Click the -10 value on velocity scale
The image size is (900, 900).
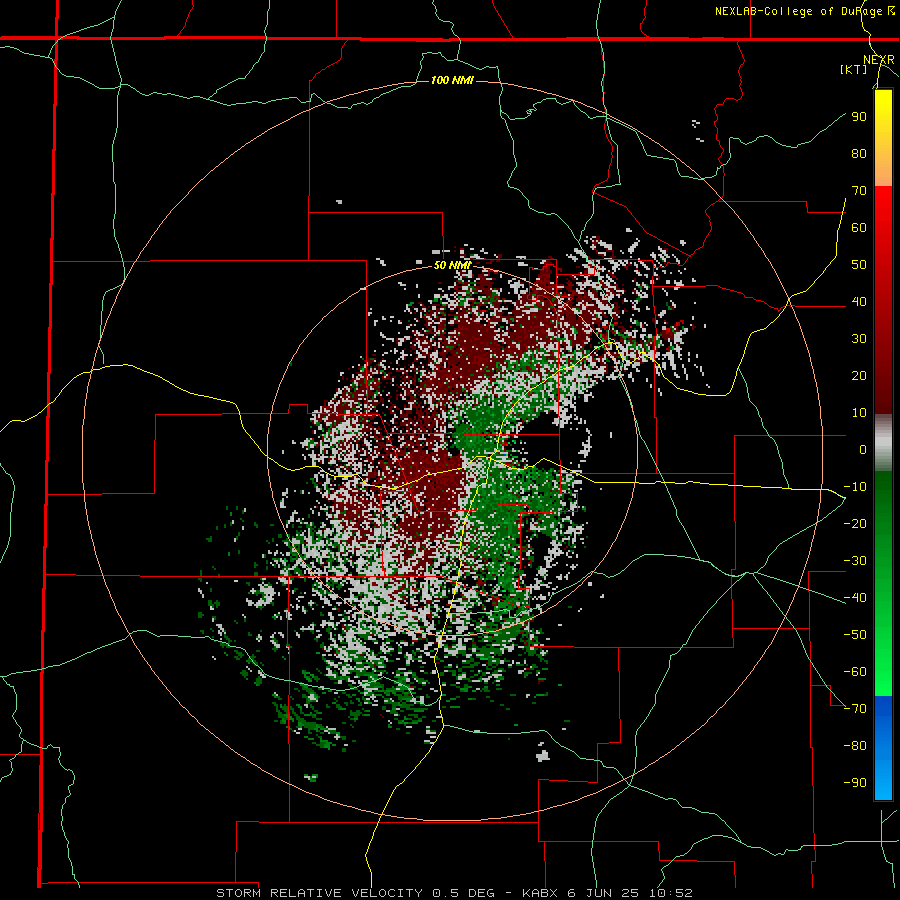[855, 486]
